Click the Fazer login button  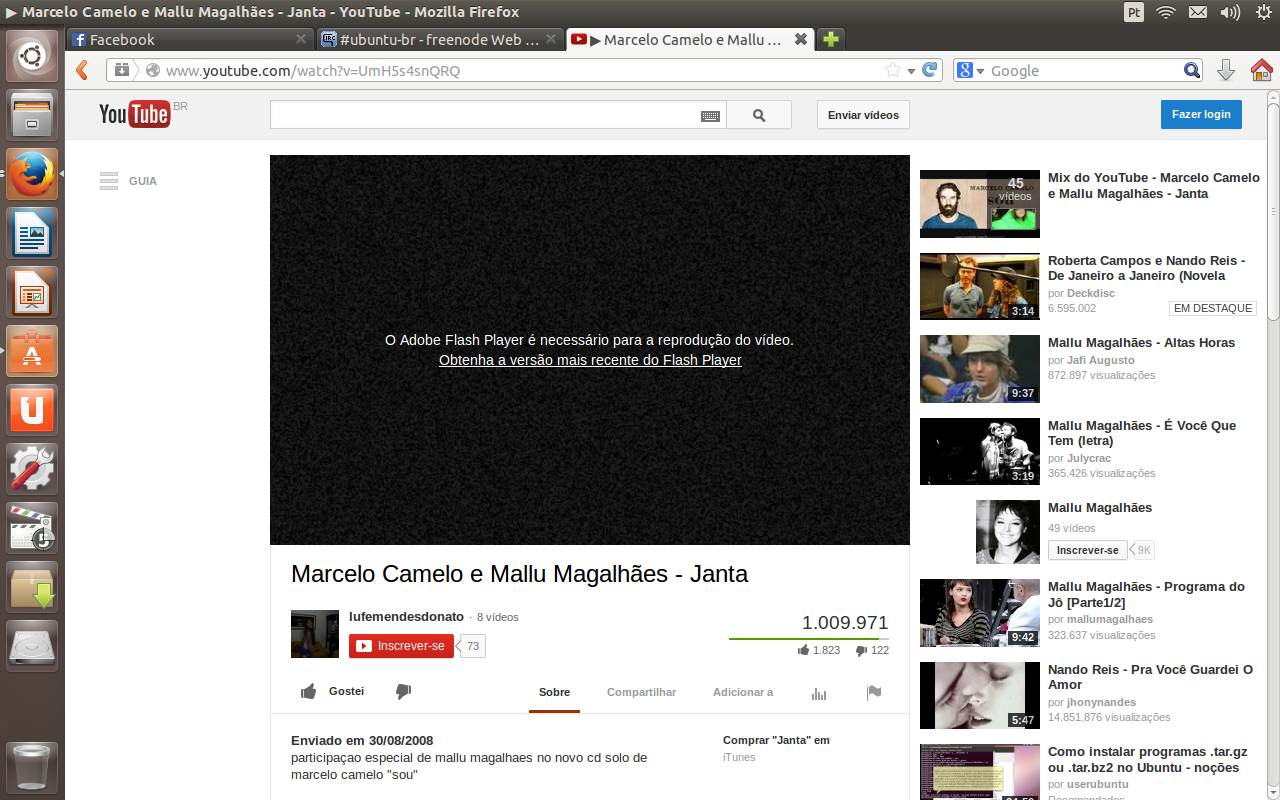pyautogui.click(x=1201, y=114)
